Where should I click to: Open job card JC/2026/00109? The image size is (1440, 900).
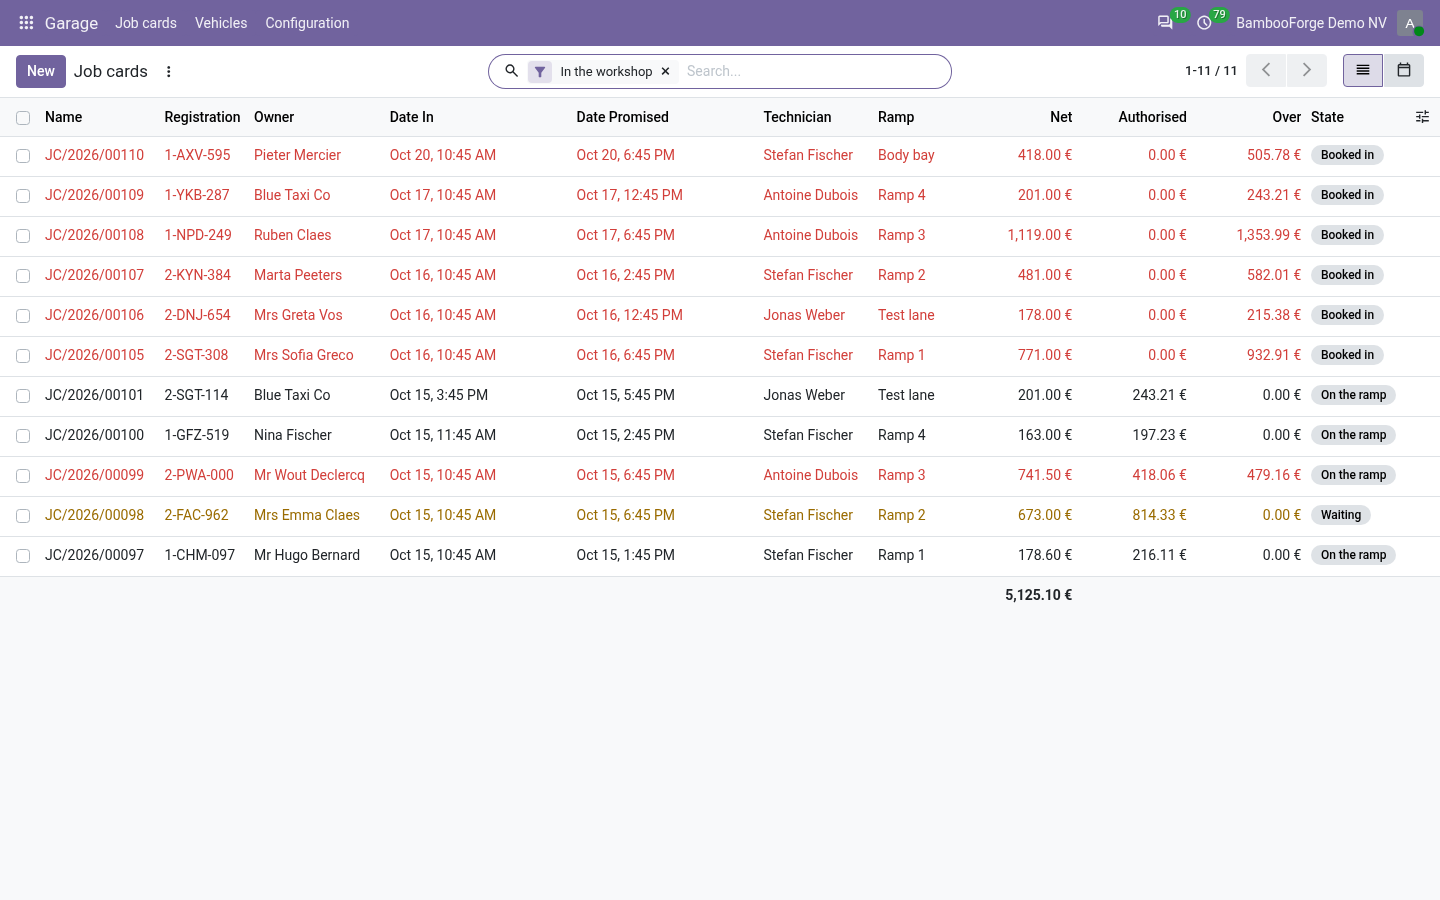[94, 195]
